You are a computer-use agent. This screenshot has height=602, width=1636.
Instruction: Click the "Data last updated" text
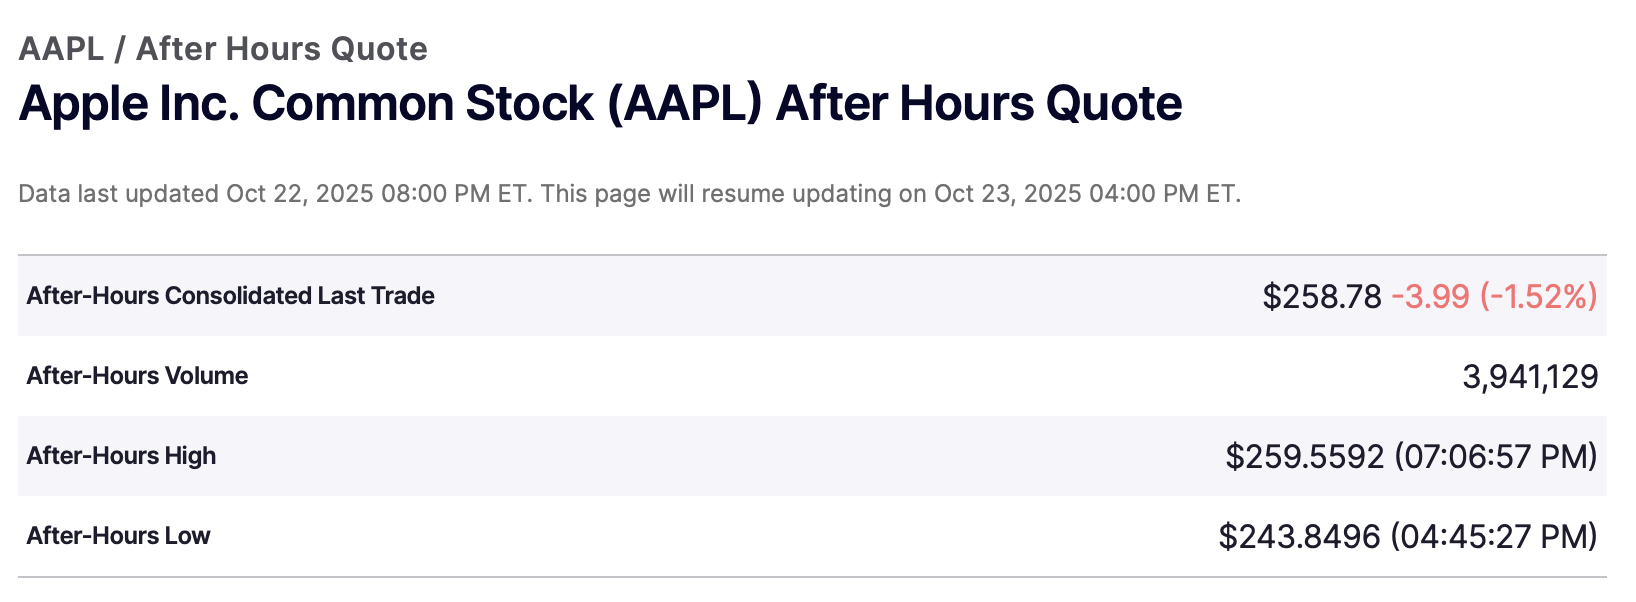pos(118,194)
